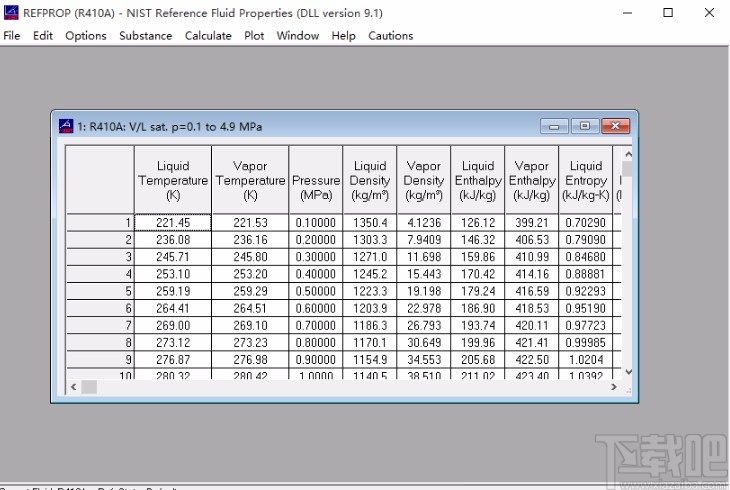Screen dimensions: 730x490
Task: Click liquid temperature cell 273.12
Action: (173, 342)
